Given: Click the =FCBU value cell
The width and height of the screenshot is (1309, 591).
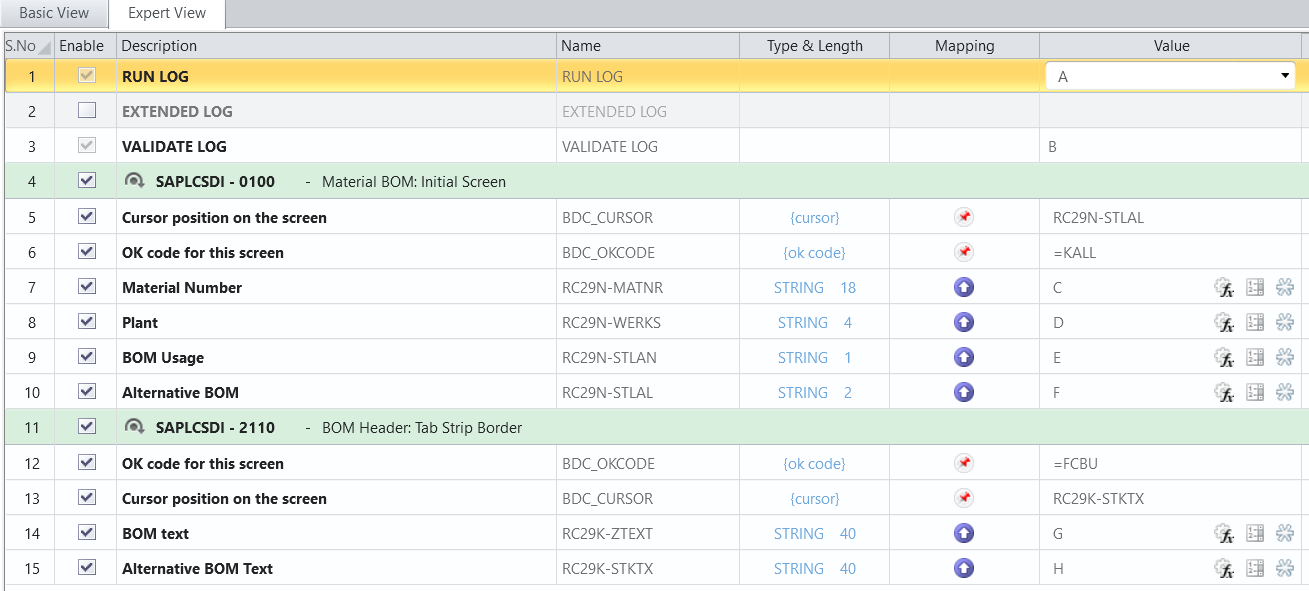Looking at the screenshot, I should click(x=1076, y=464).
